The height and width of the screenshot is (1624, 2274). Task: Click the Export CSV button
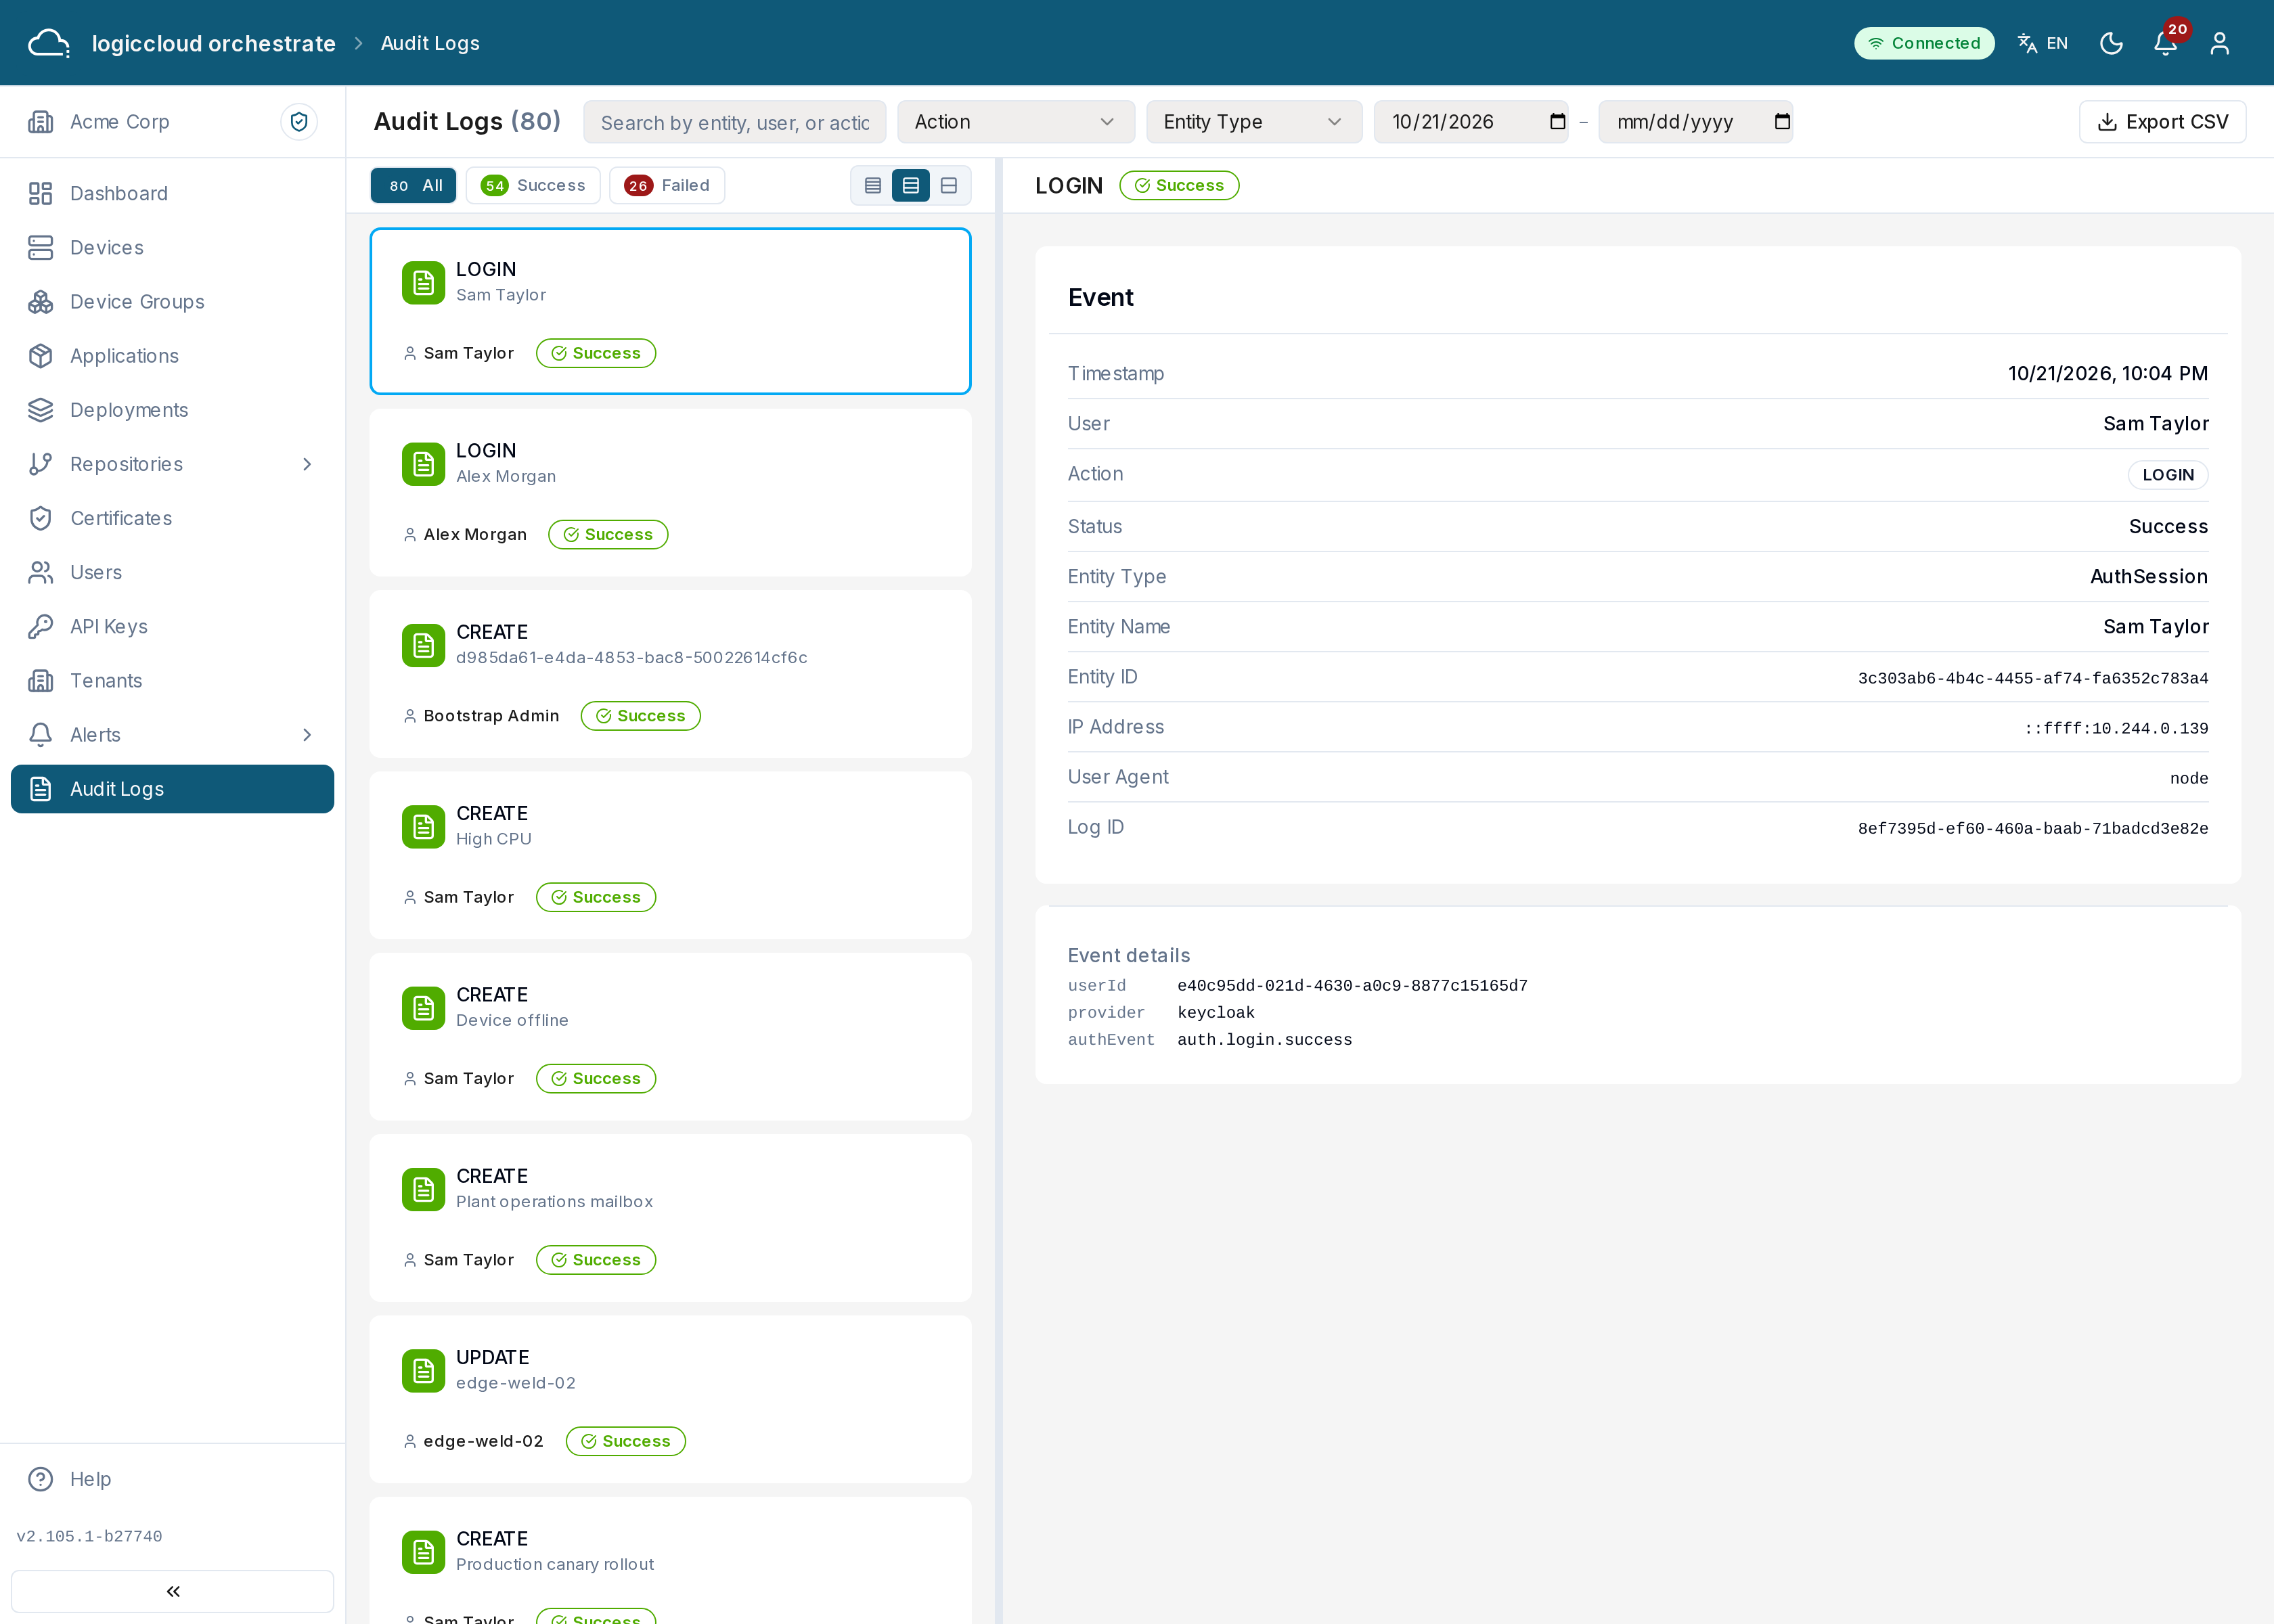[x=2162, y=121]
